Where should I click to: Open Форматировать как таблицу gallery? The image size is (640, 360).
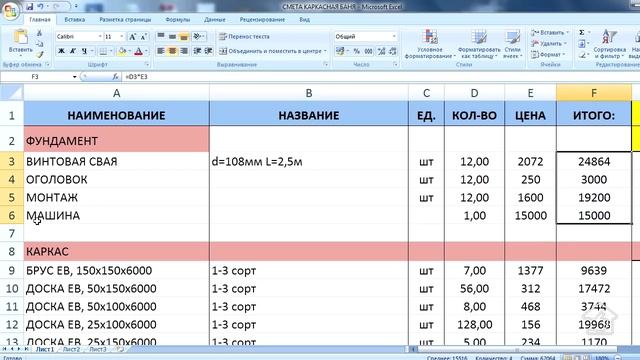tap(479, 44)
